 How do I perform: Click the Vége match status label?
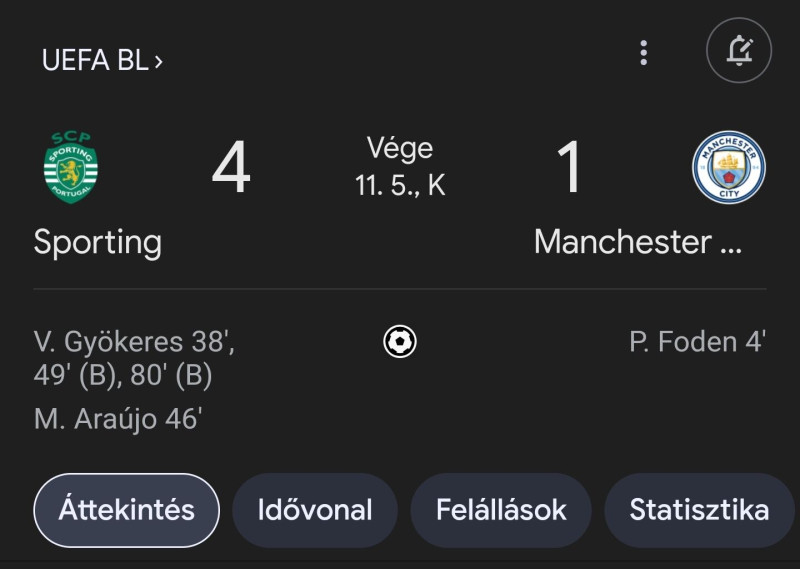(400, 149)
